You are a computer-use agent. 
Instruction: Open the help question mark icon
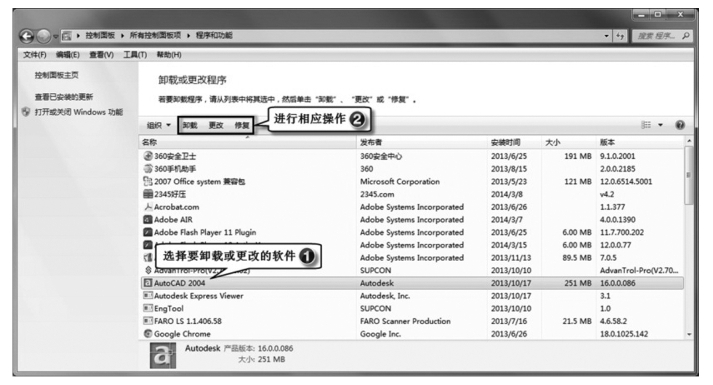680,125
